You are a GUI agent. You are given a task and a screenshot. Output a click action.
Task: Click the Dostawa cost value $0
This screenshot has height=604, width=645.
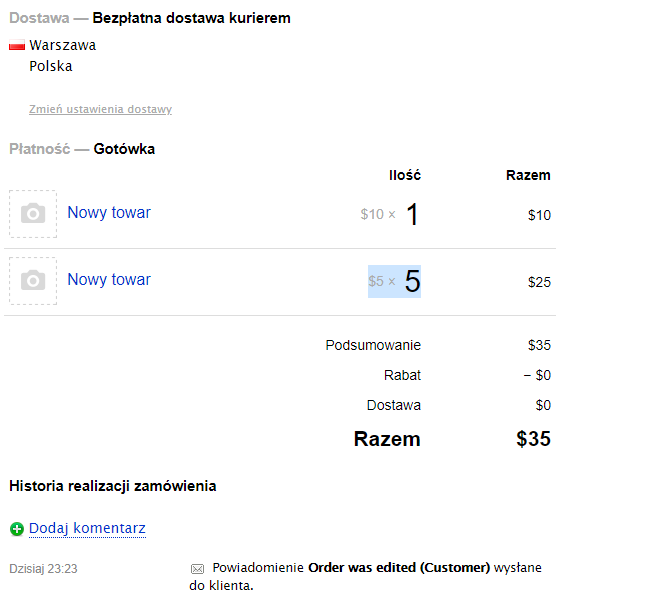click(543, 405)
